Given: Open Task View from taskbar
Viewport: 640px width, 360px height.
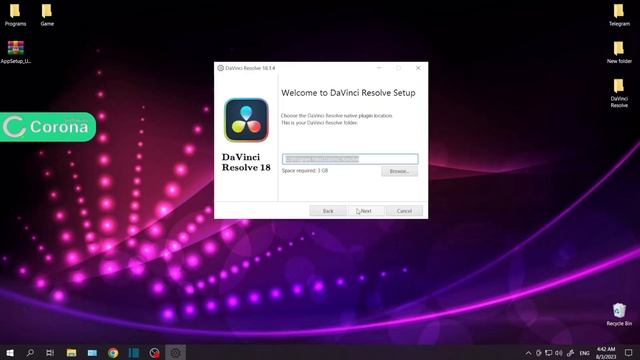Looking at the screenshot, I should point(50,353).
